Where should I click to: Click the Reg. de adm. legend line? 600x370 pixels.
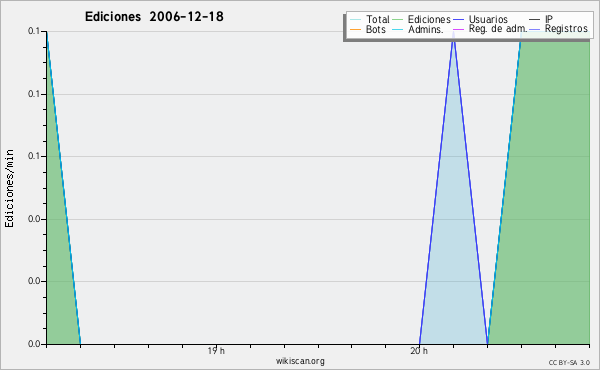(x=458, y=29)
